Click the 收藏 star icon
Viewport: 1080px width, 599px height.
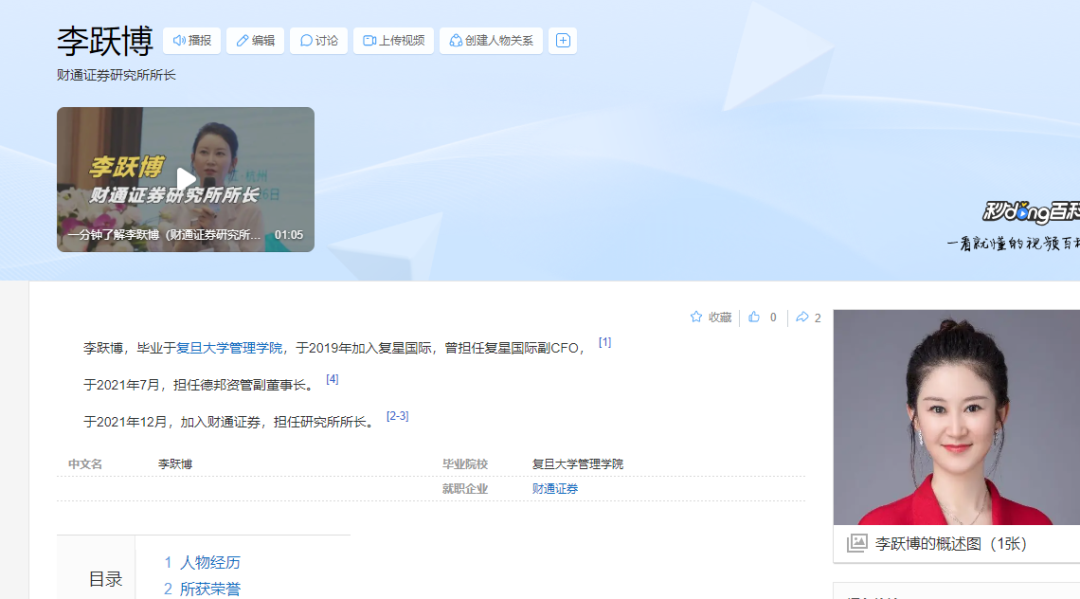[x=696, y=317]
